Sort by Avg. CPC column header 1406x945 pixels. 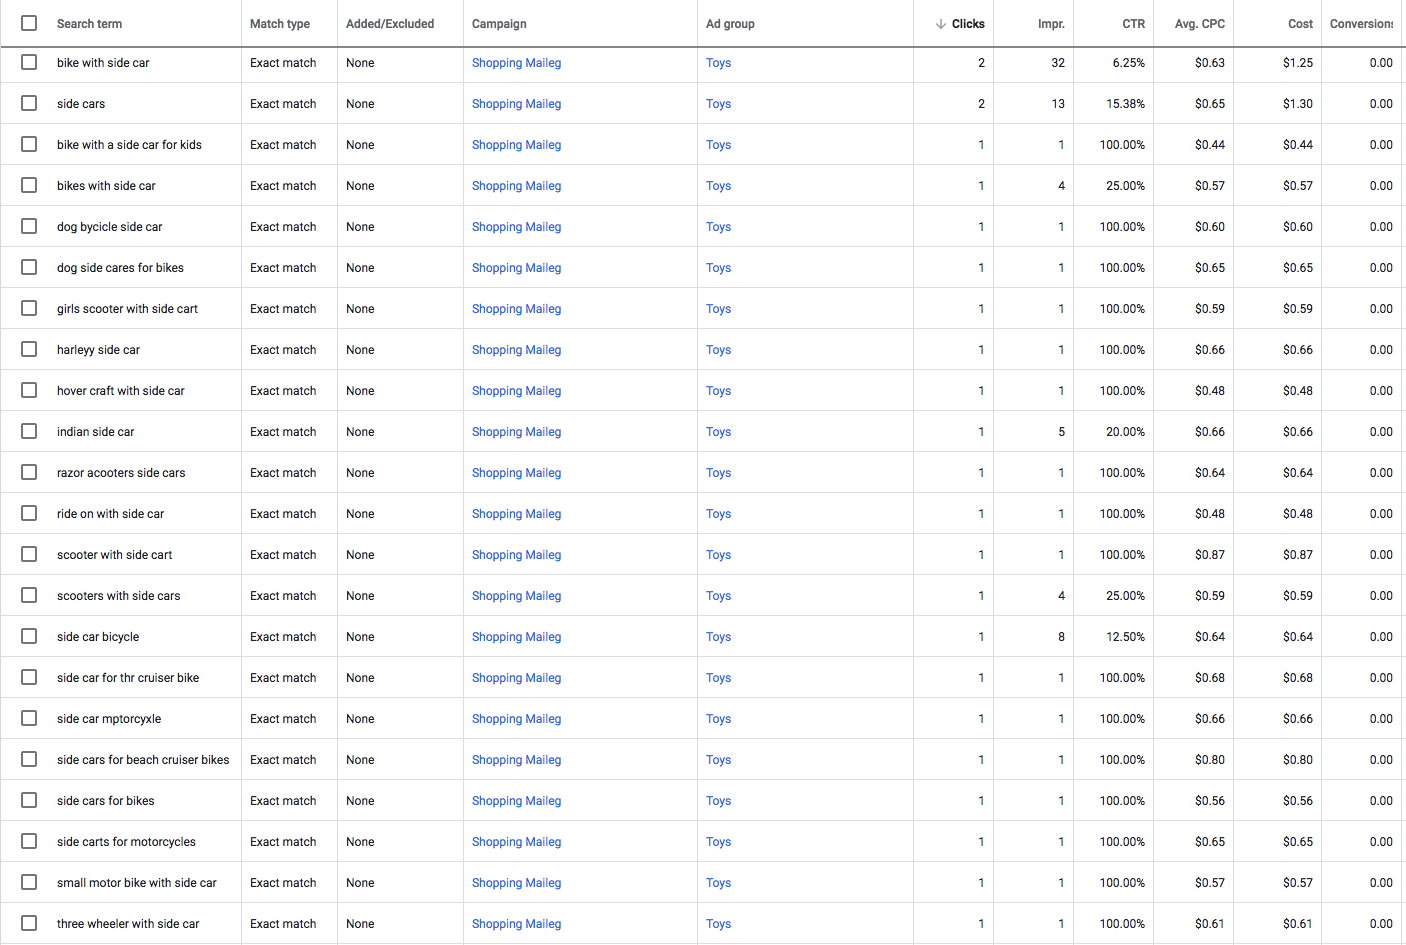(x=1199, y=24)
